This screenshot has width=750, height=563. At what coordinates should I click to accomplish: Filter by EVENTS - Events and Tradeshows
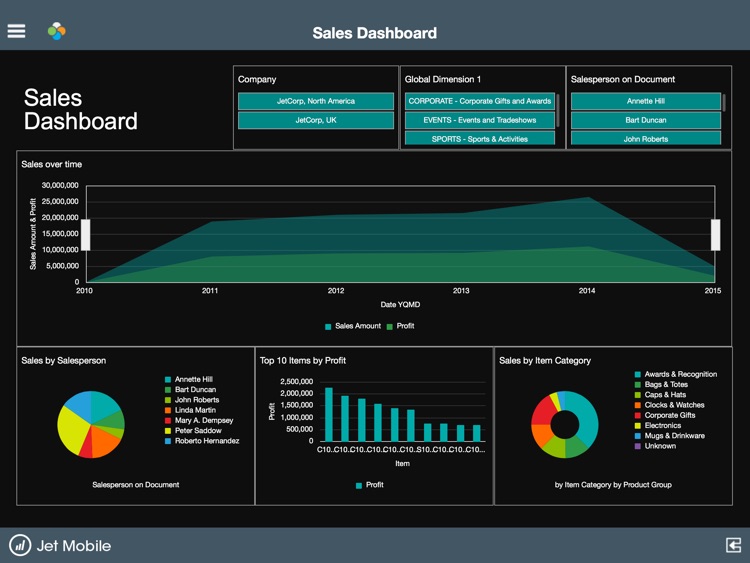480,120
